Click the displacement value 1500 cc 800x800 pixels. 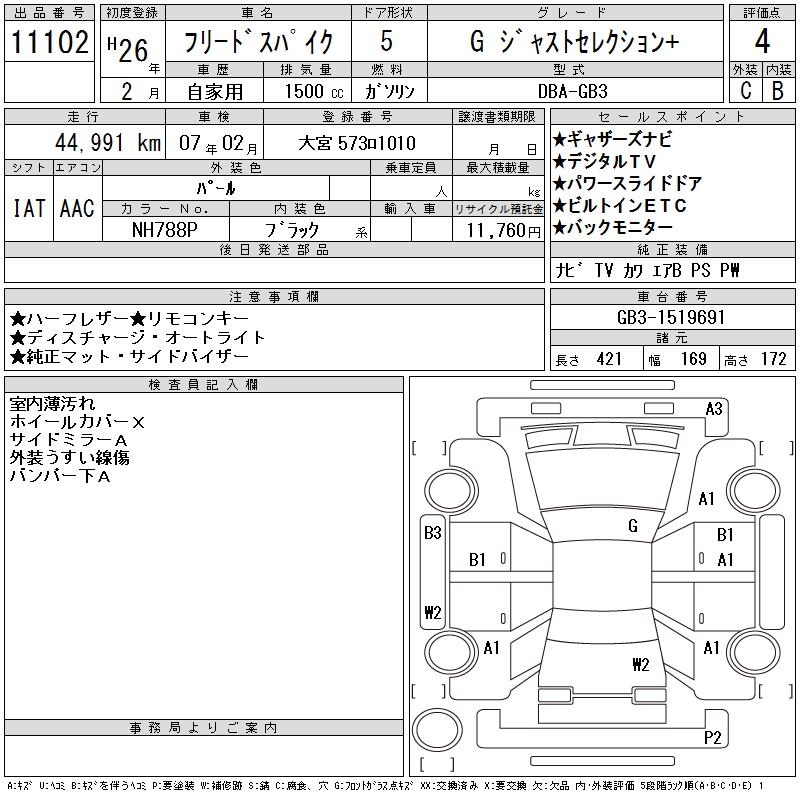point(314,91)
